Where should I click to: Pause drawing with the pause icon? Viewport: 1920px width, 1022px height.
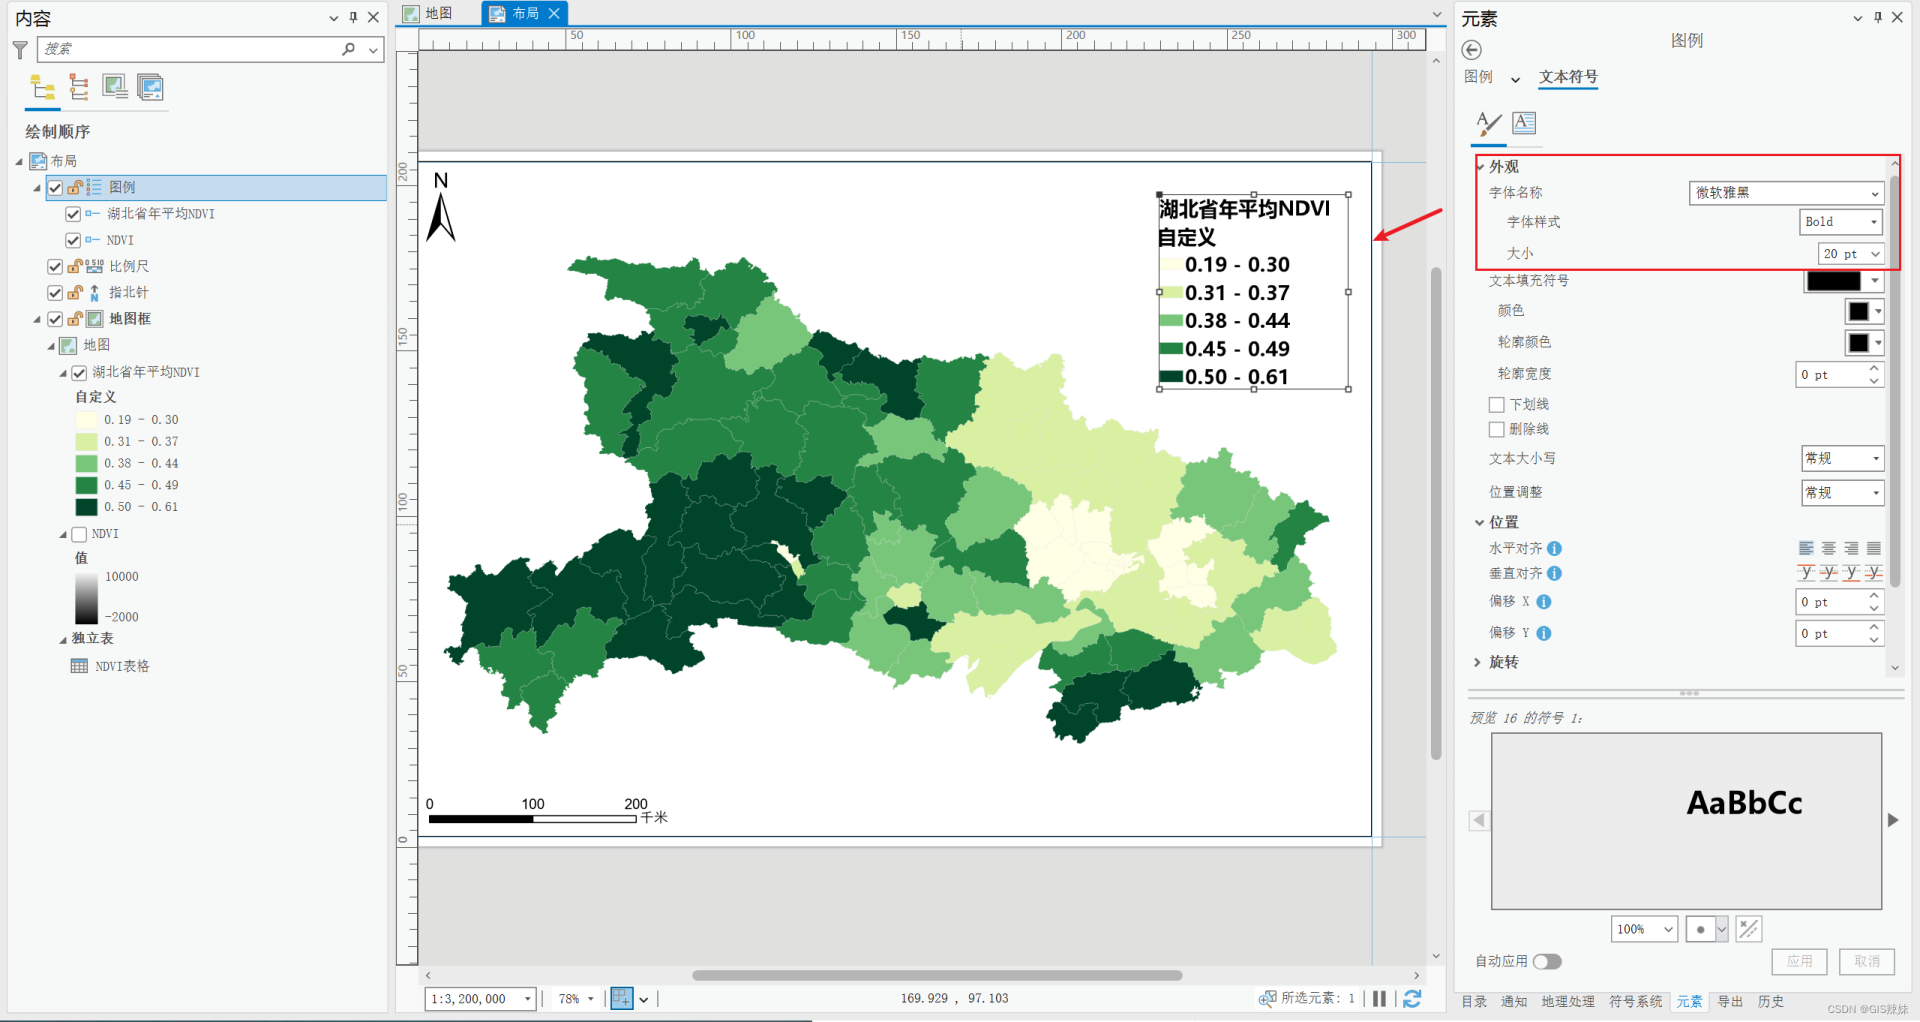click(x=1379, y=998)
